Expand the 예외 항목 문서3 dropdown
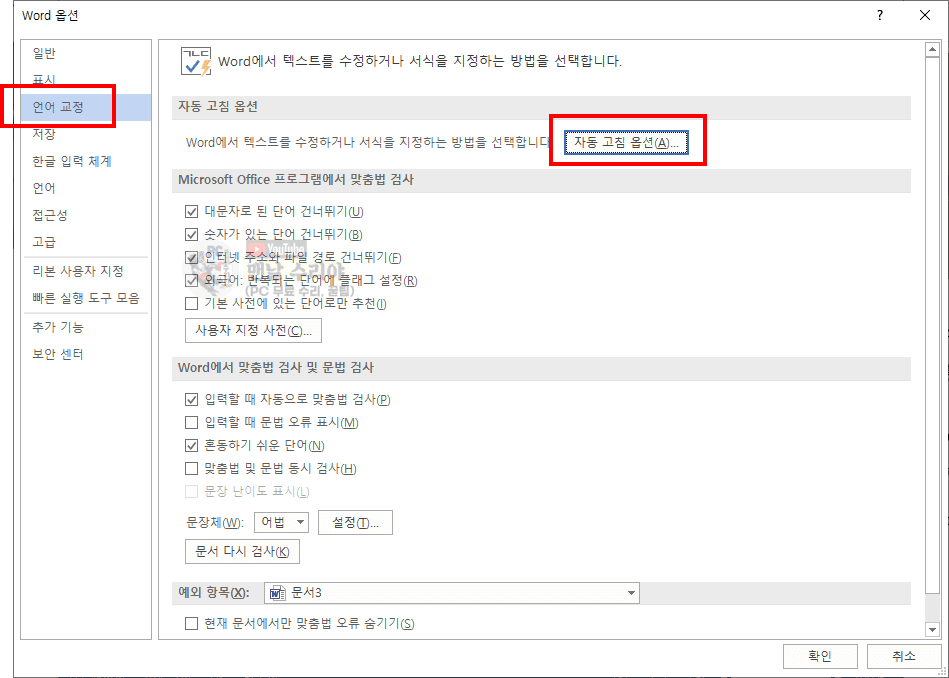The image size is (949, 678). coord(631,593)
